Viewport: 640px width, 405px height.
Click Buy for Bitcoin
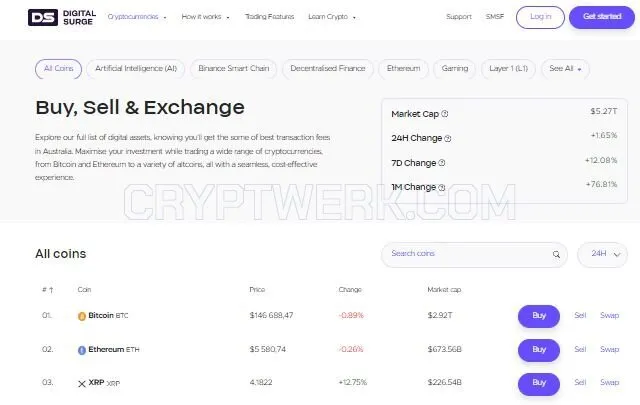pyautogui.click(x=539, y=316)
